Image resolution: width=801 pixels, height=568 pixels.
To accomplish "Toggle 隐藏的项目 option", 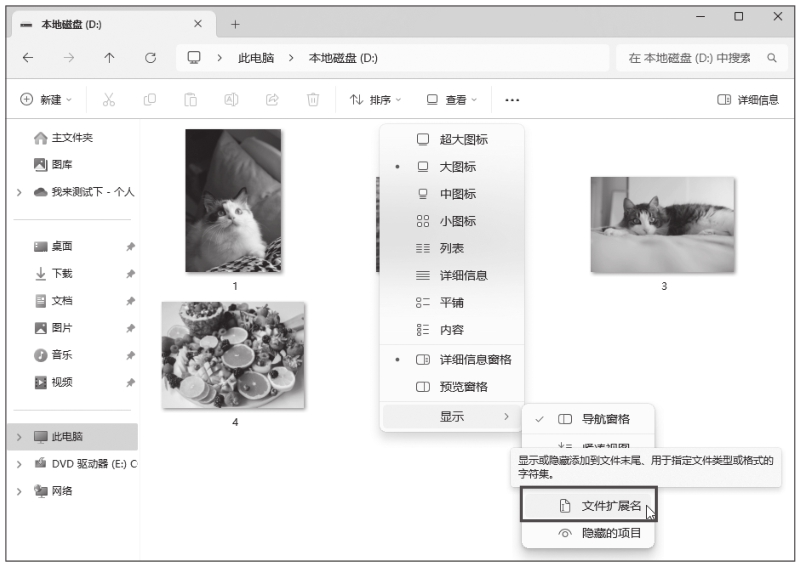I will 588,533.
